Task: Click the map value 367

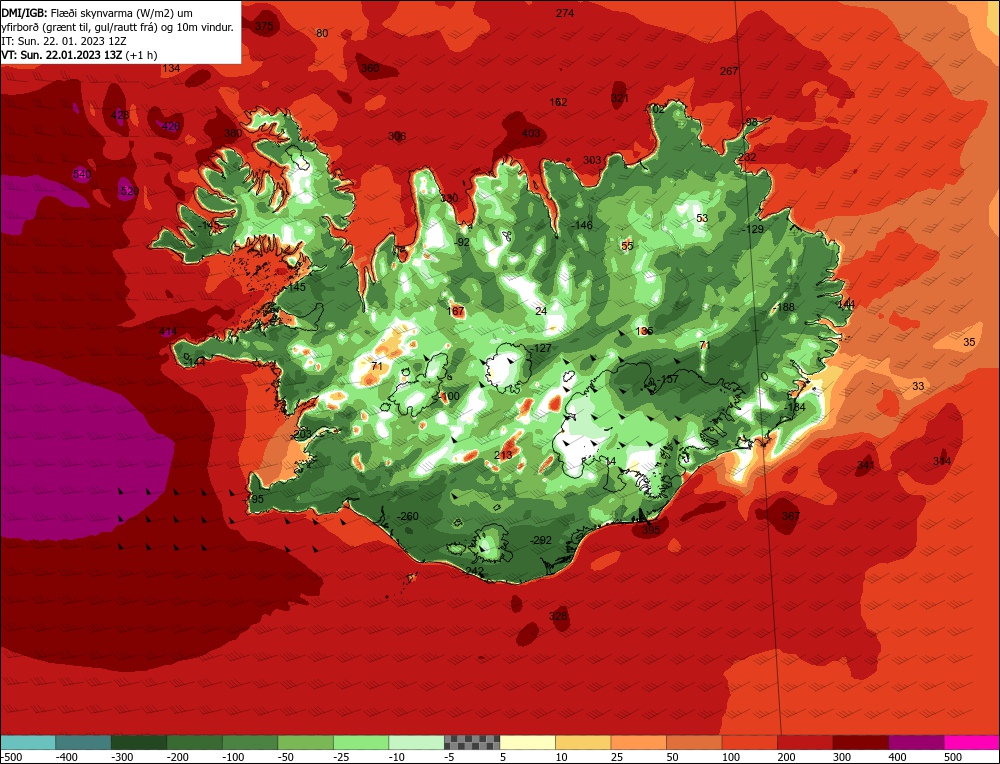Action: pos(790,516)
